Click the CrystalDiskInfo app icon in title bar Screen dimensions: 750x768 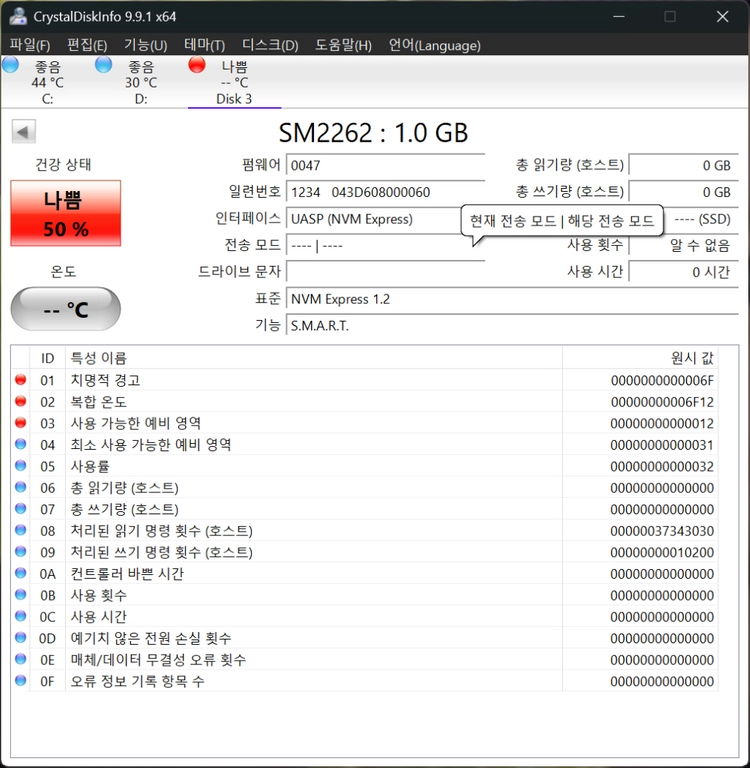18,16
